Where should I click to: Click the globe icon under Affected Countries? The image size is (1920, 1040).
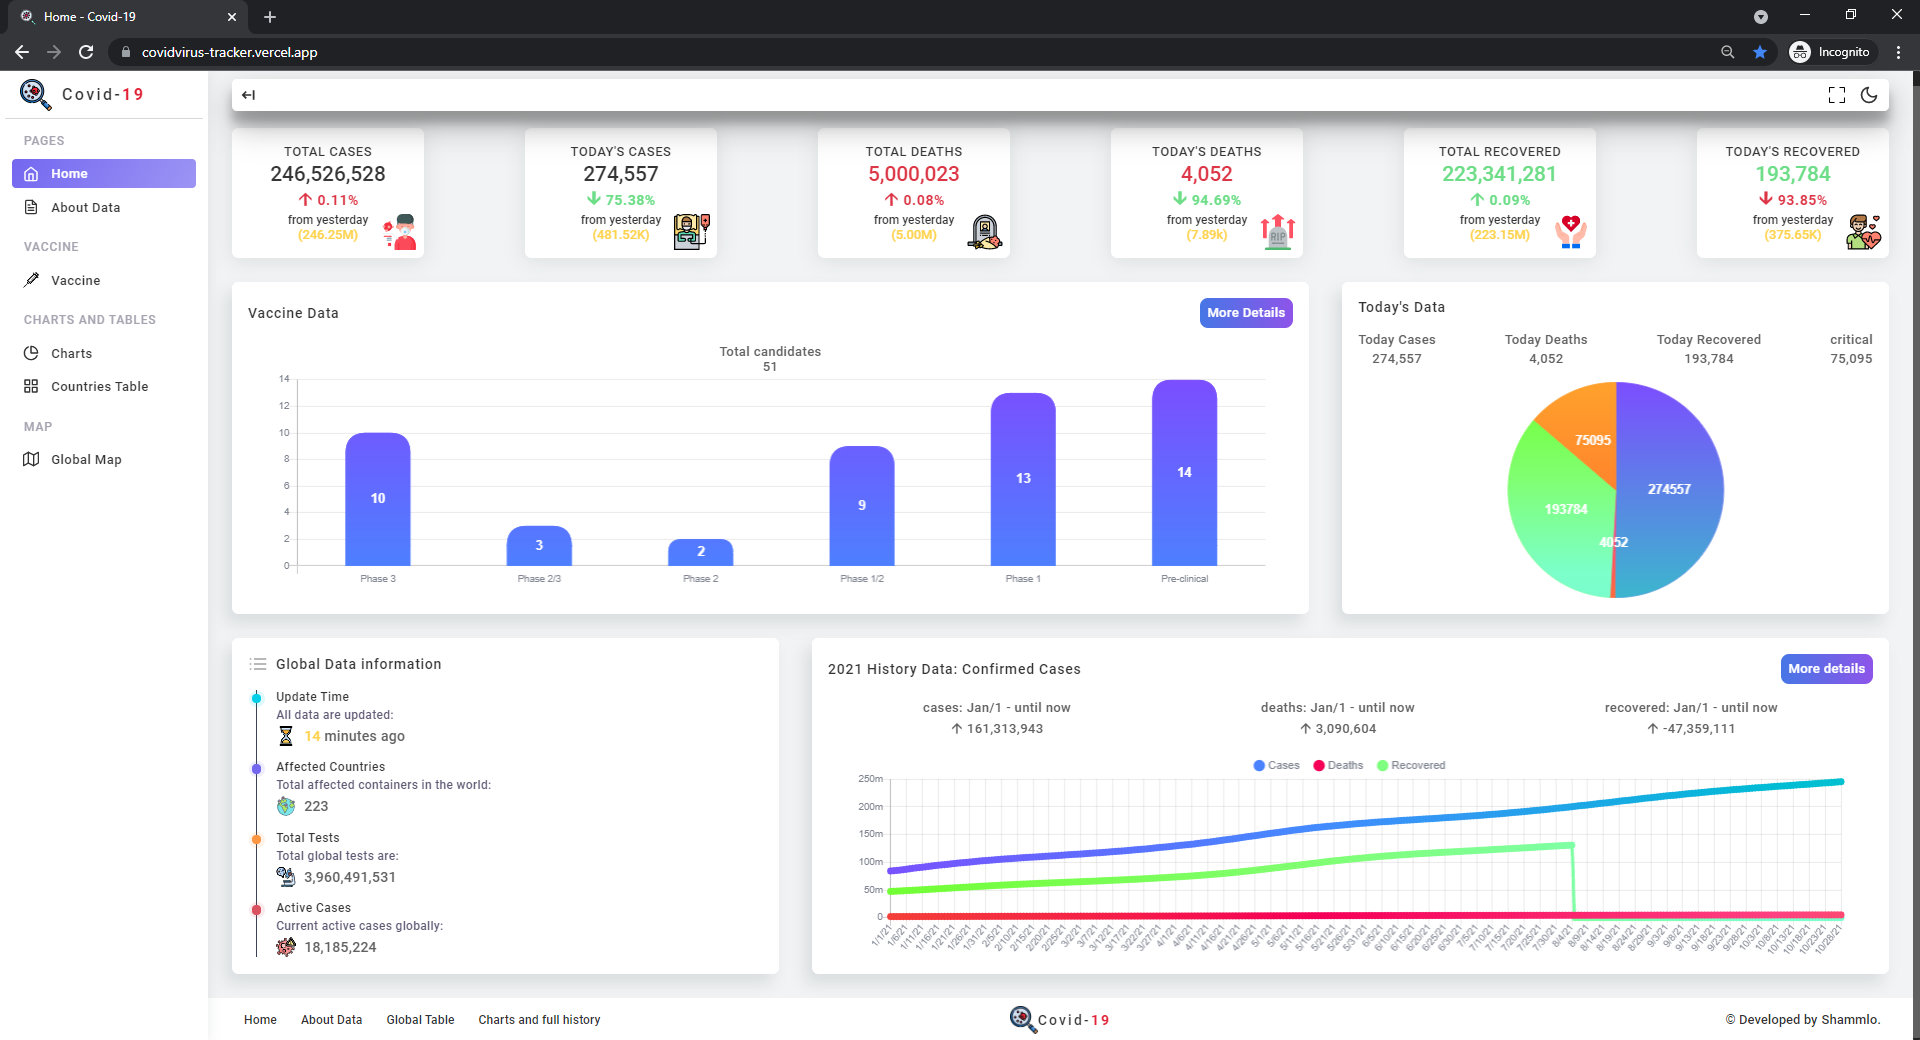(x=286, y=806)
